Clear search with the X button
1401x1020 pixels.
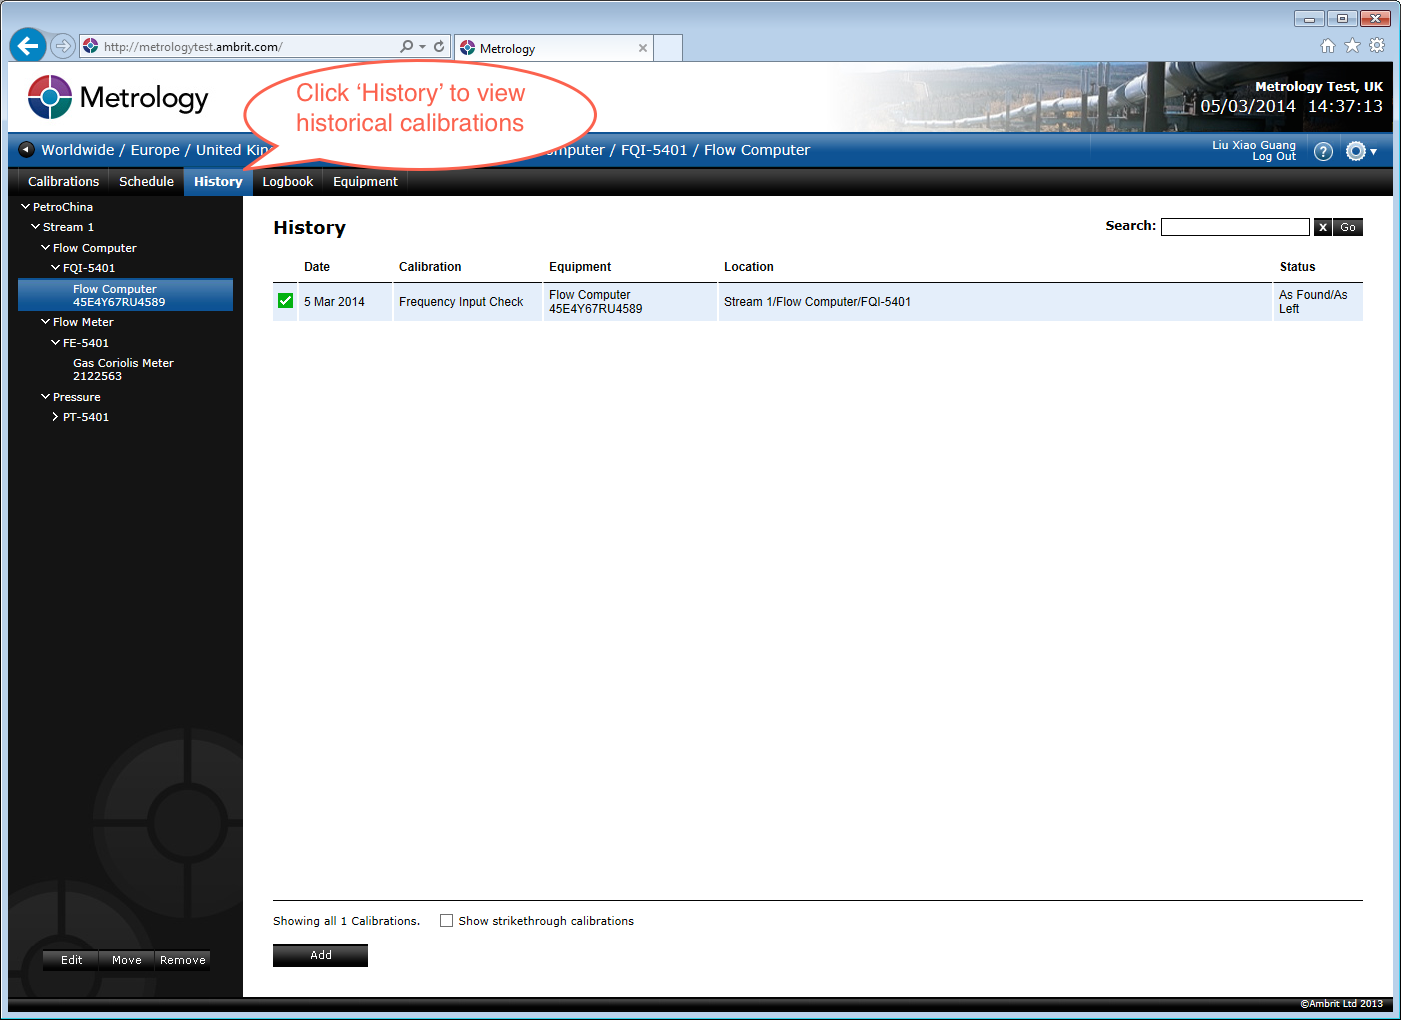point(1322,227)
